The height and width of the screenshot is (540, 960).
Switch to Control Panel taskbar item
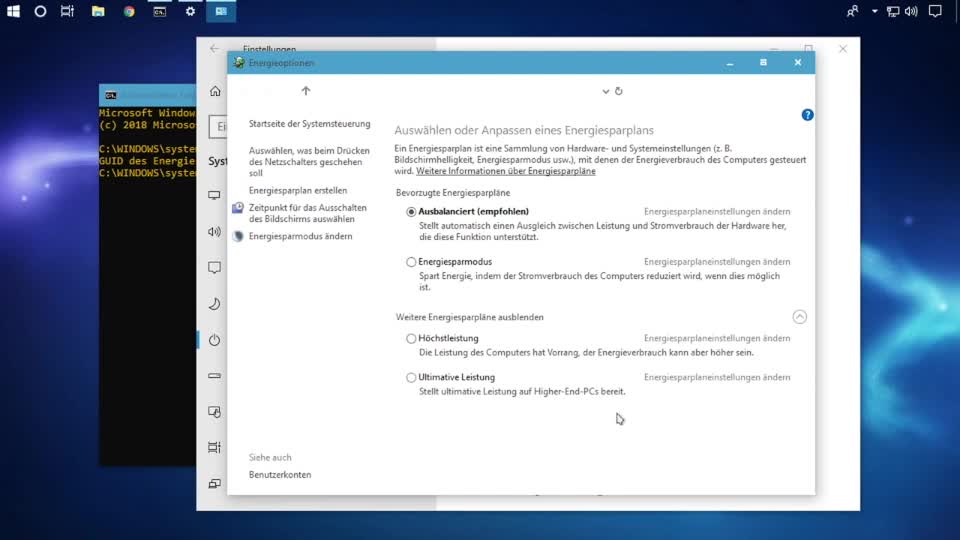221,11
